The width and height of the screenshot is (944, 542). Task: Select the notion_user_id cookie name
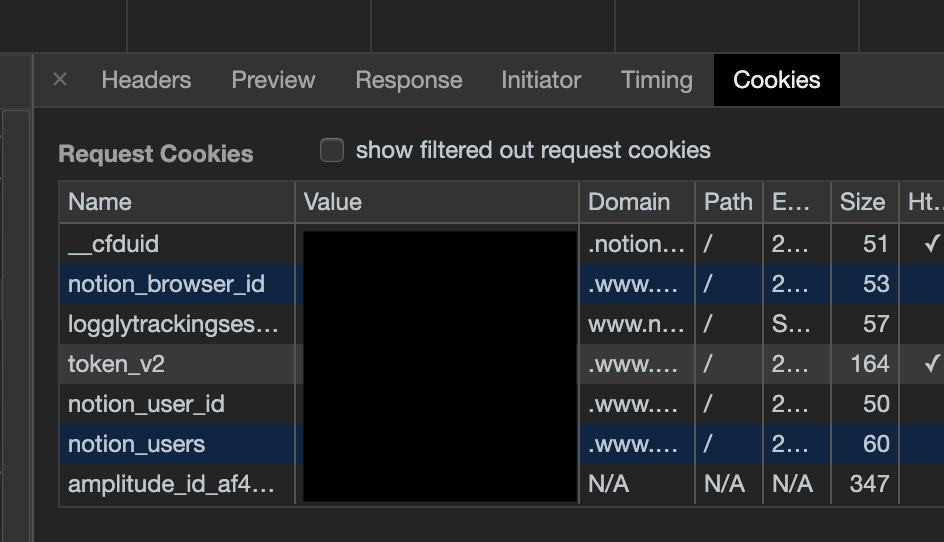click(146, 404)
